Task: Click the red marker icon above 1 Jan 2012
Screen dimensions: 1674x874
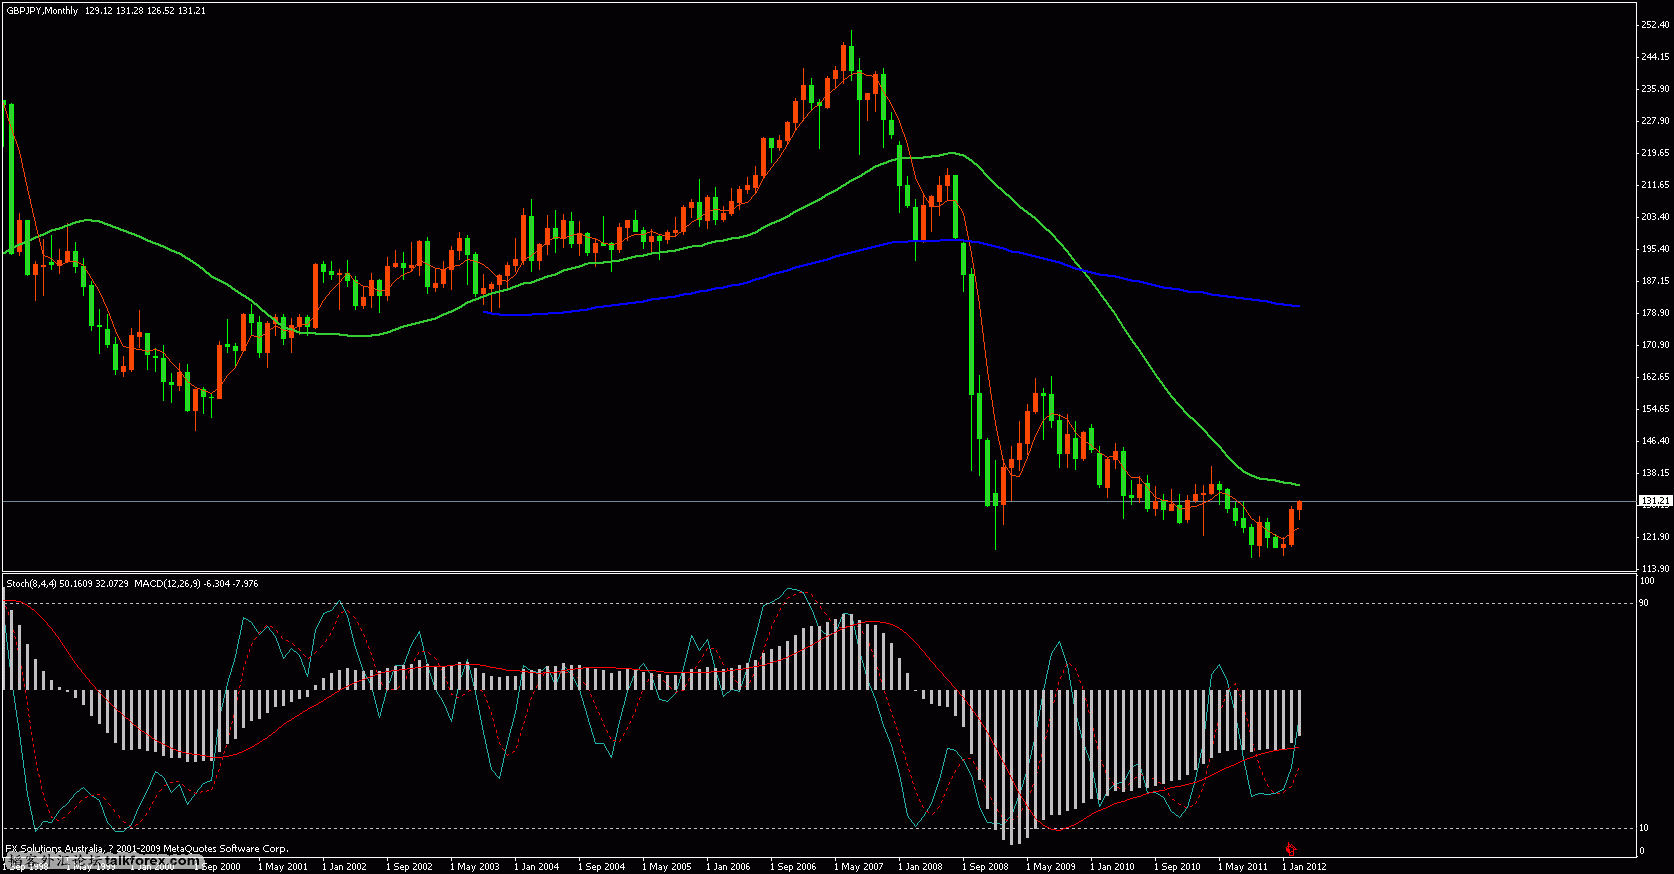Action: (x=1290, y=848)
